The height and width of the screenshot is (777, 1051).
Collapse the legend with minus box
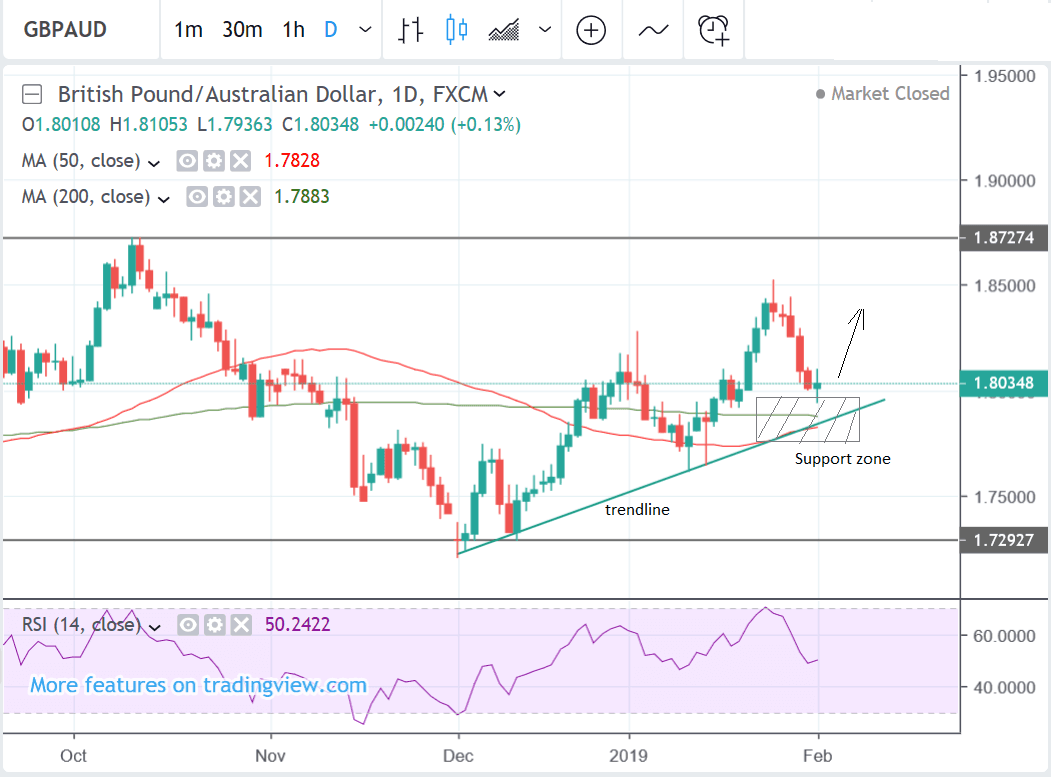coord(33,95)
